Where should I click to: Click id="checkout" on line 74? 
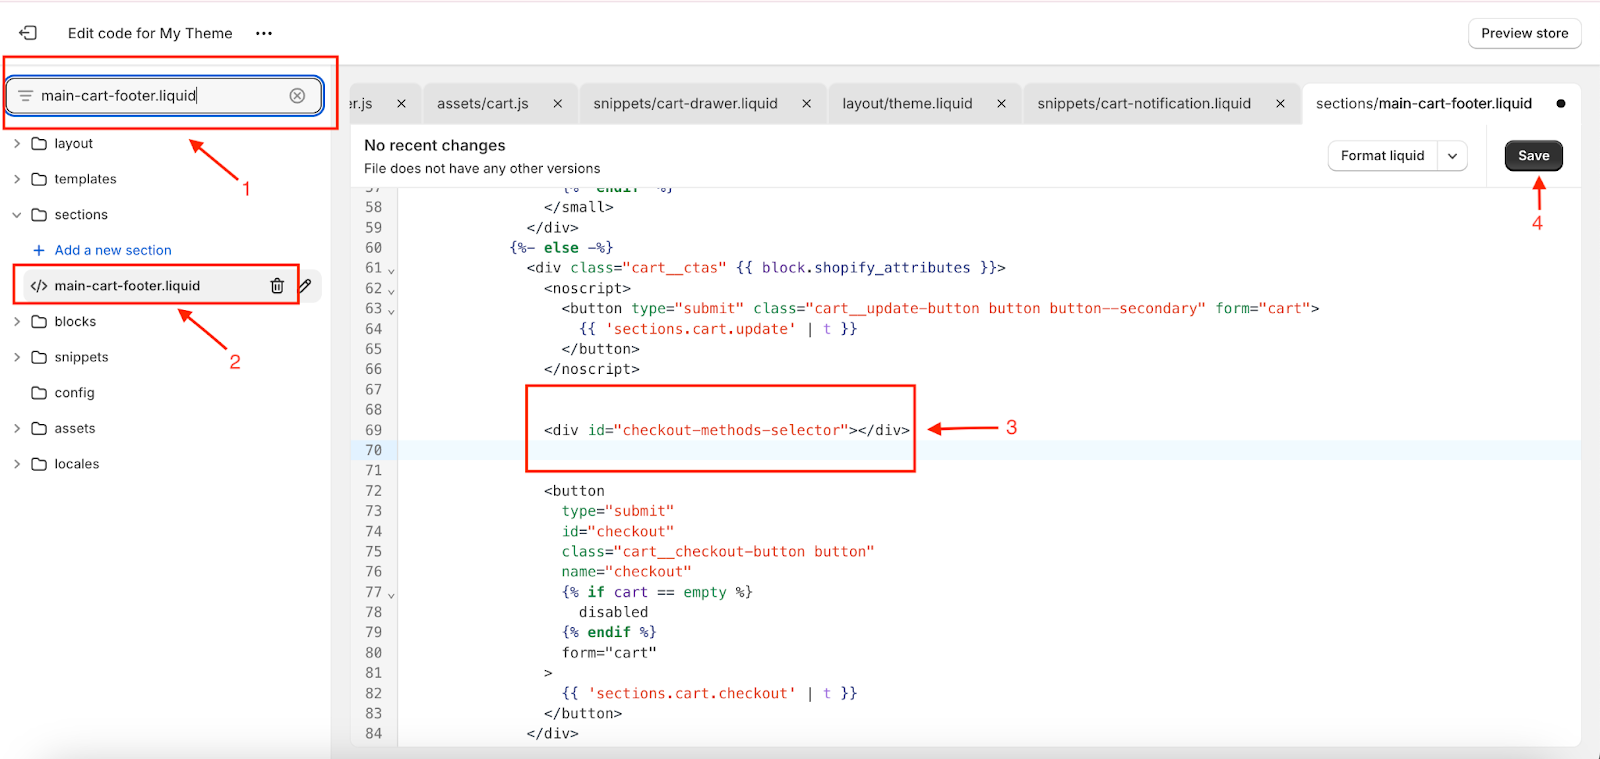point(618,531)
